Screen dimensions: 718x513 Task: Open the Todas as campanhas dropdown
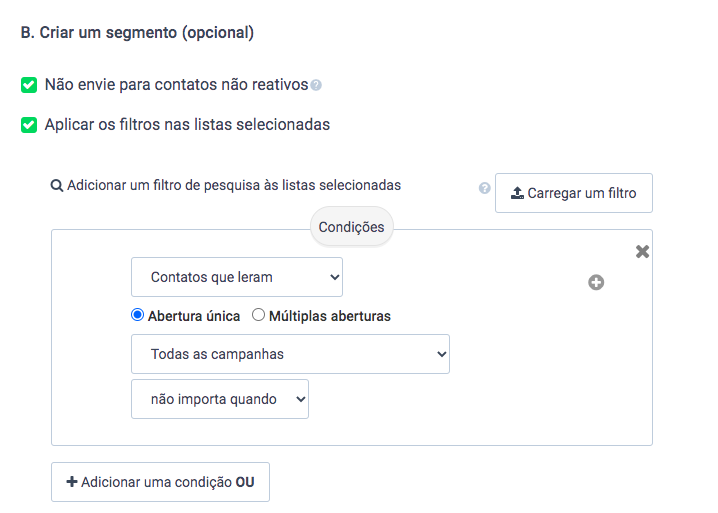click(x=290, y=354)
